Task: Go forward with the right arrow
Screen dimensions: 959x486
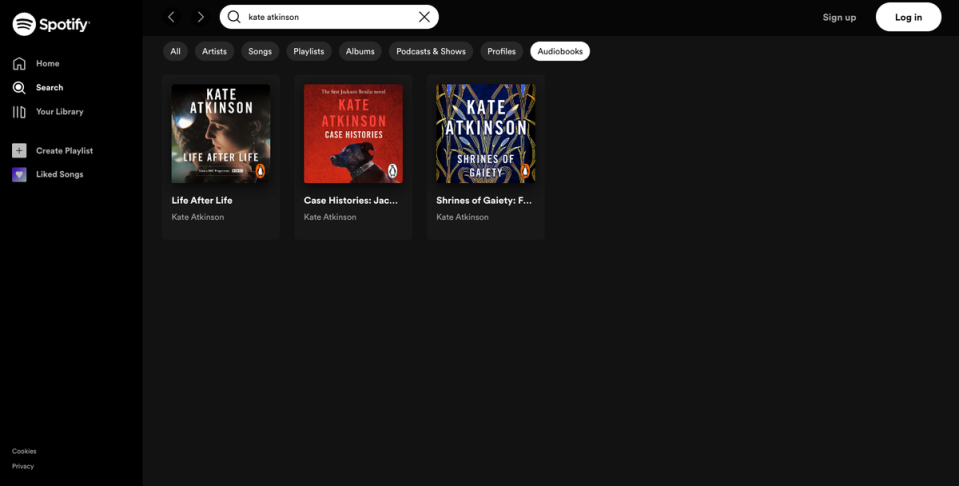Action: click(x=201, y=17)
